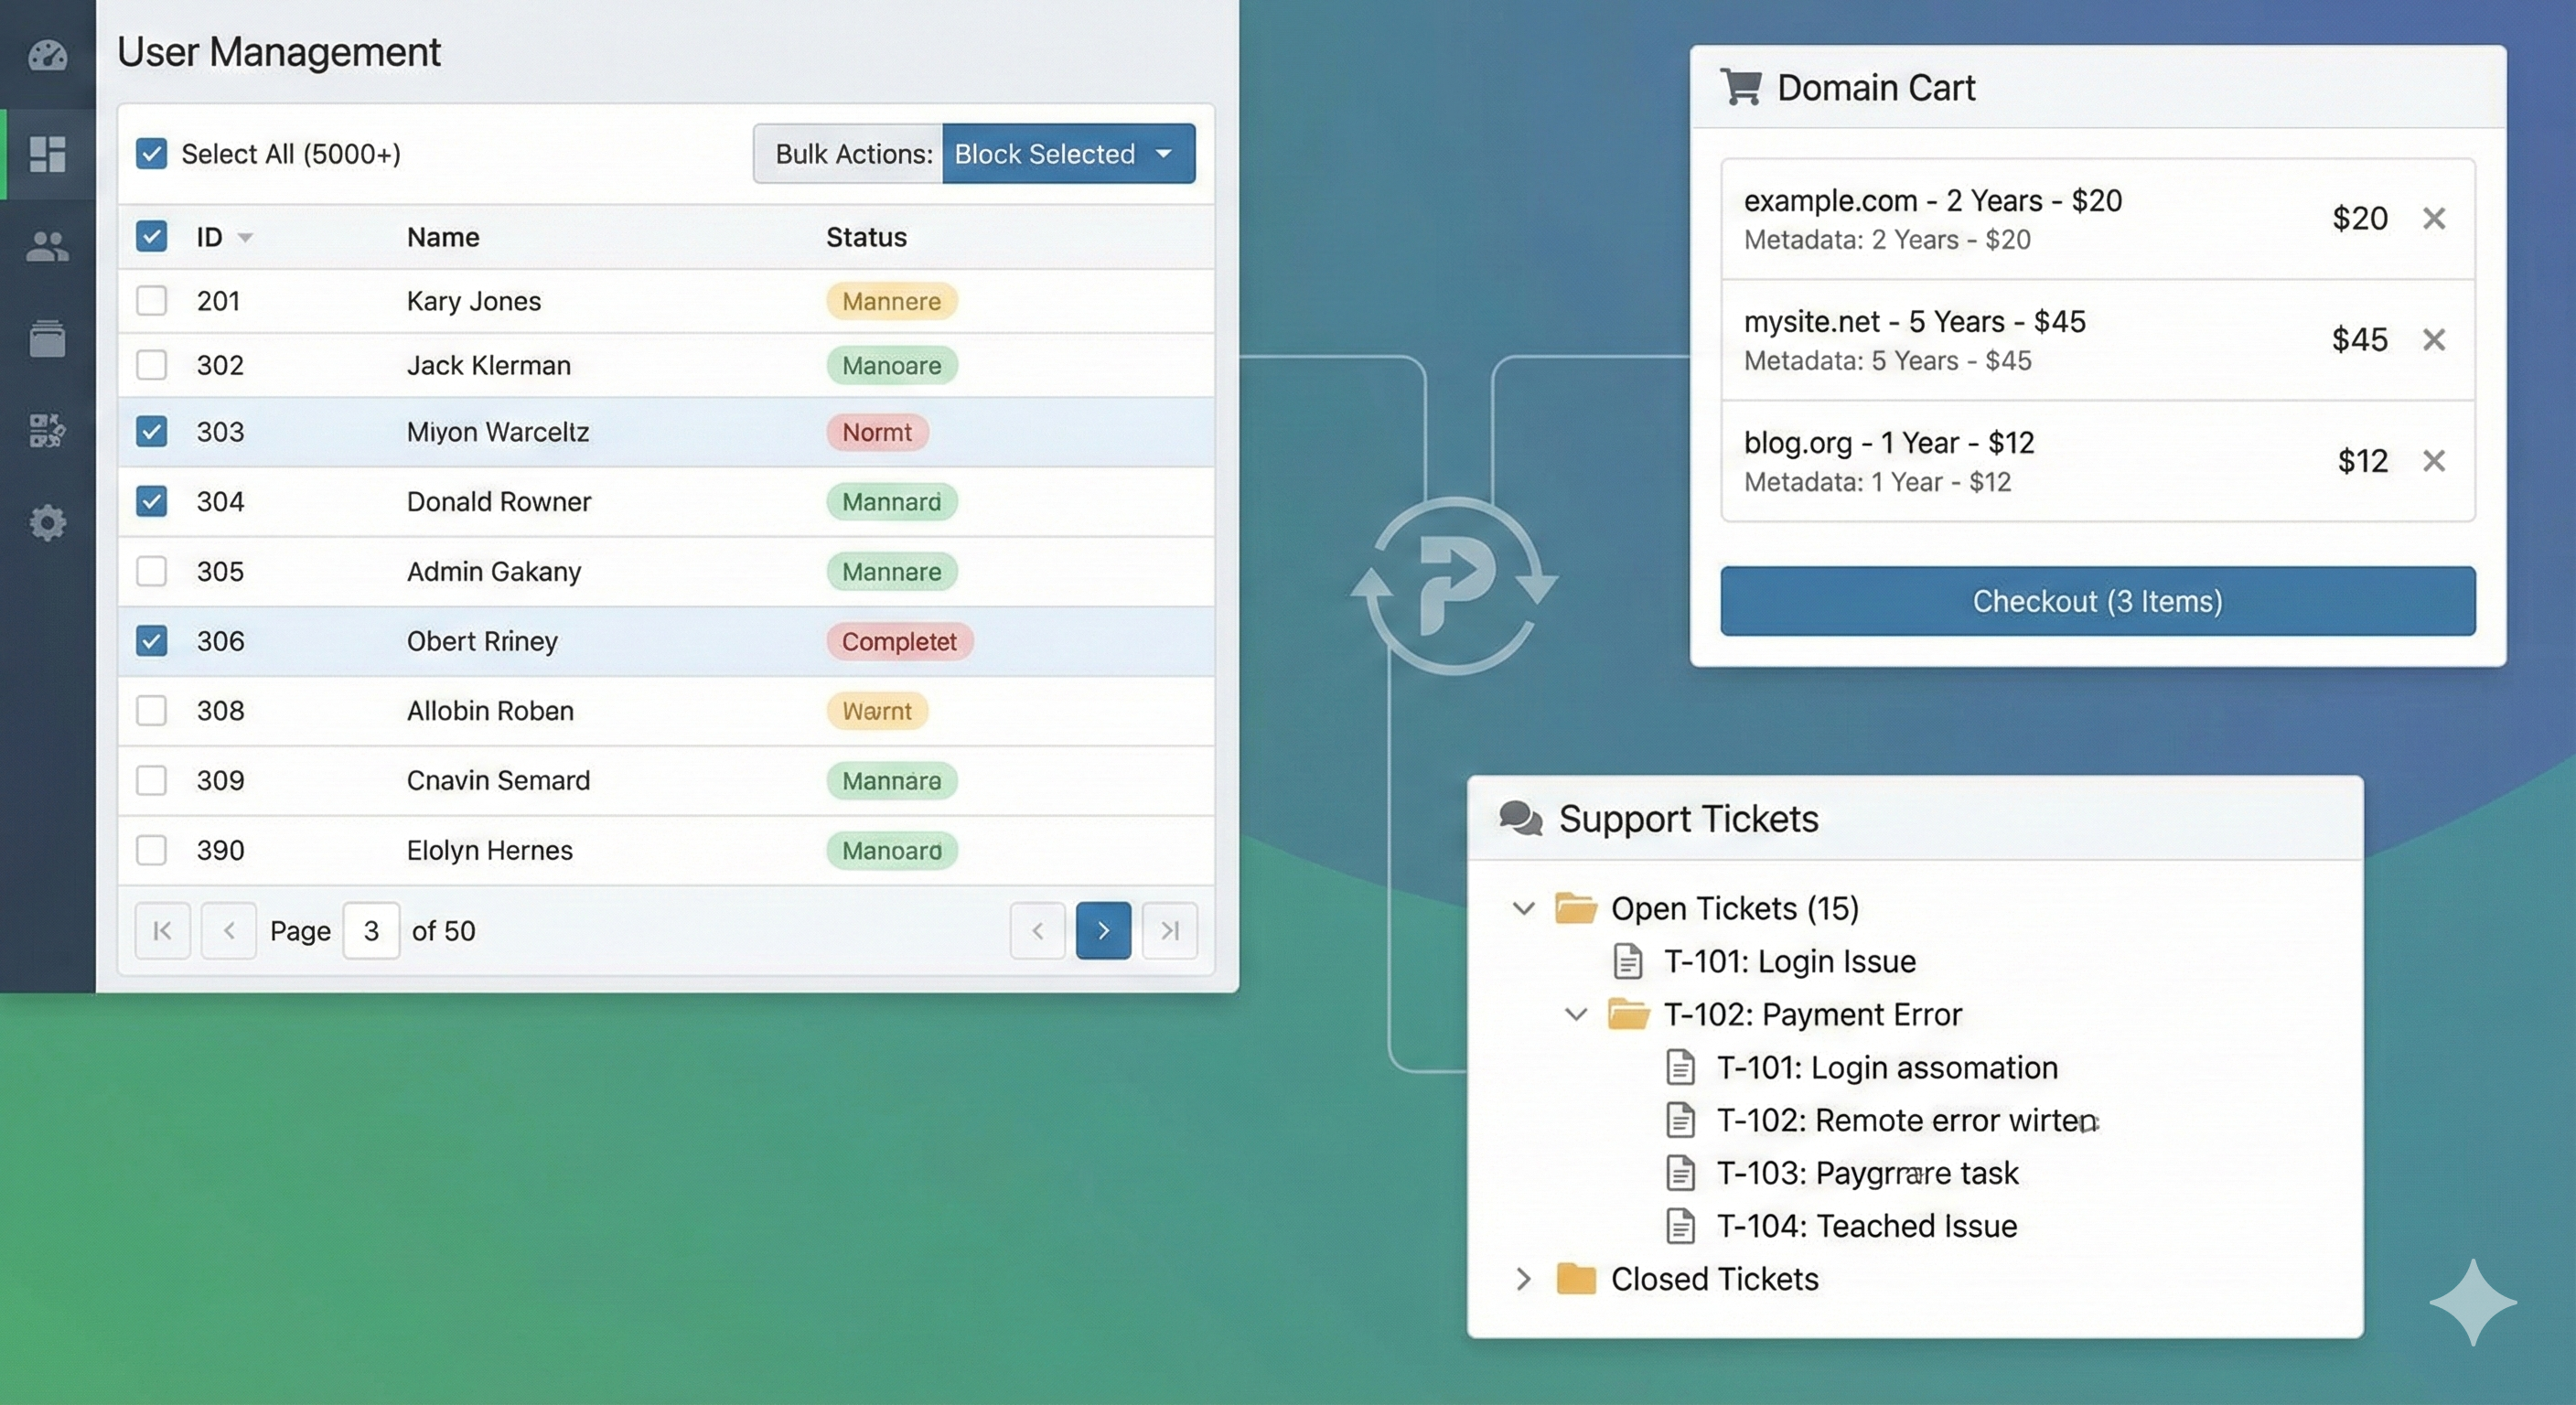Select the users group sidebar icon
Screen dimensions: 2576x1405
(x=47, y=246)
